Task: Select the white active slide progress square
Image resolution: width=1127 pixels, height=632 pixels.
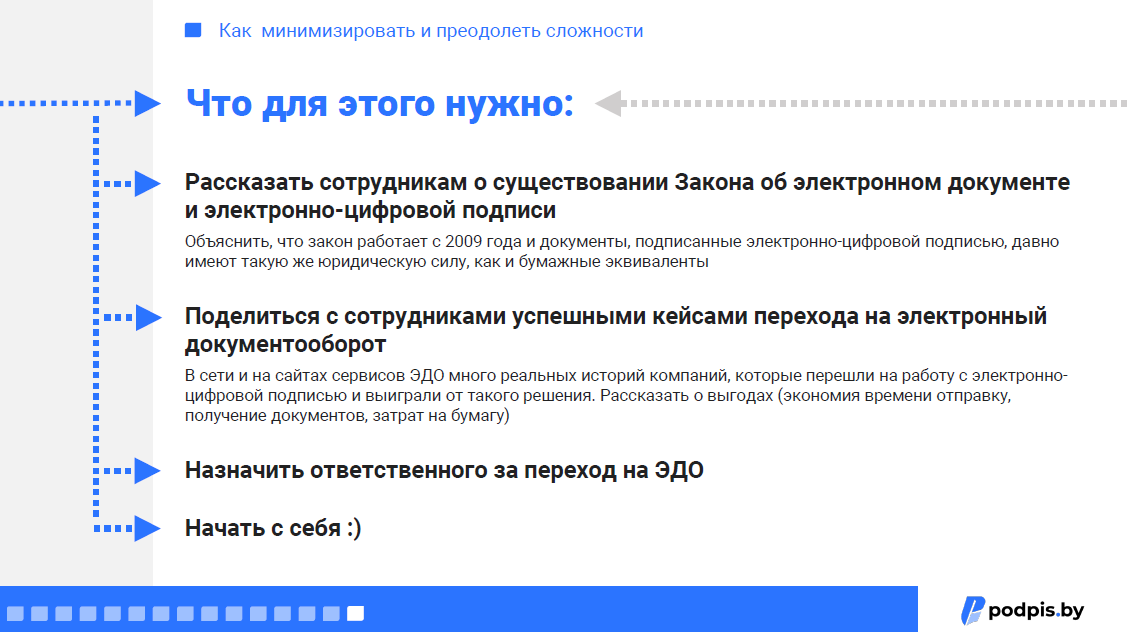Action: pyautogui.click(x=355, y=613)
